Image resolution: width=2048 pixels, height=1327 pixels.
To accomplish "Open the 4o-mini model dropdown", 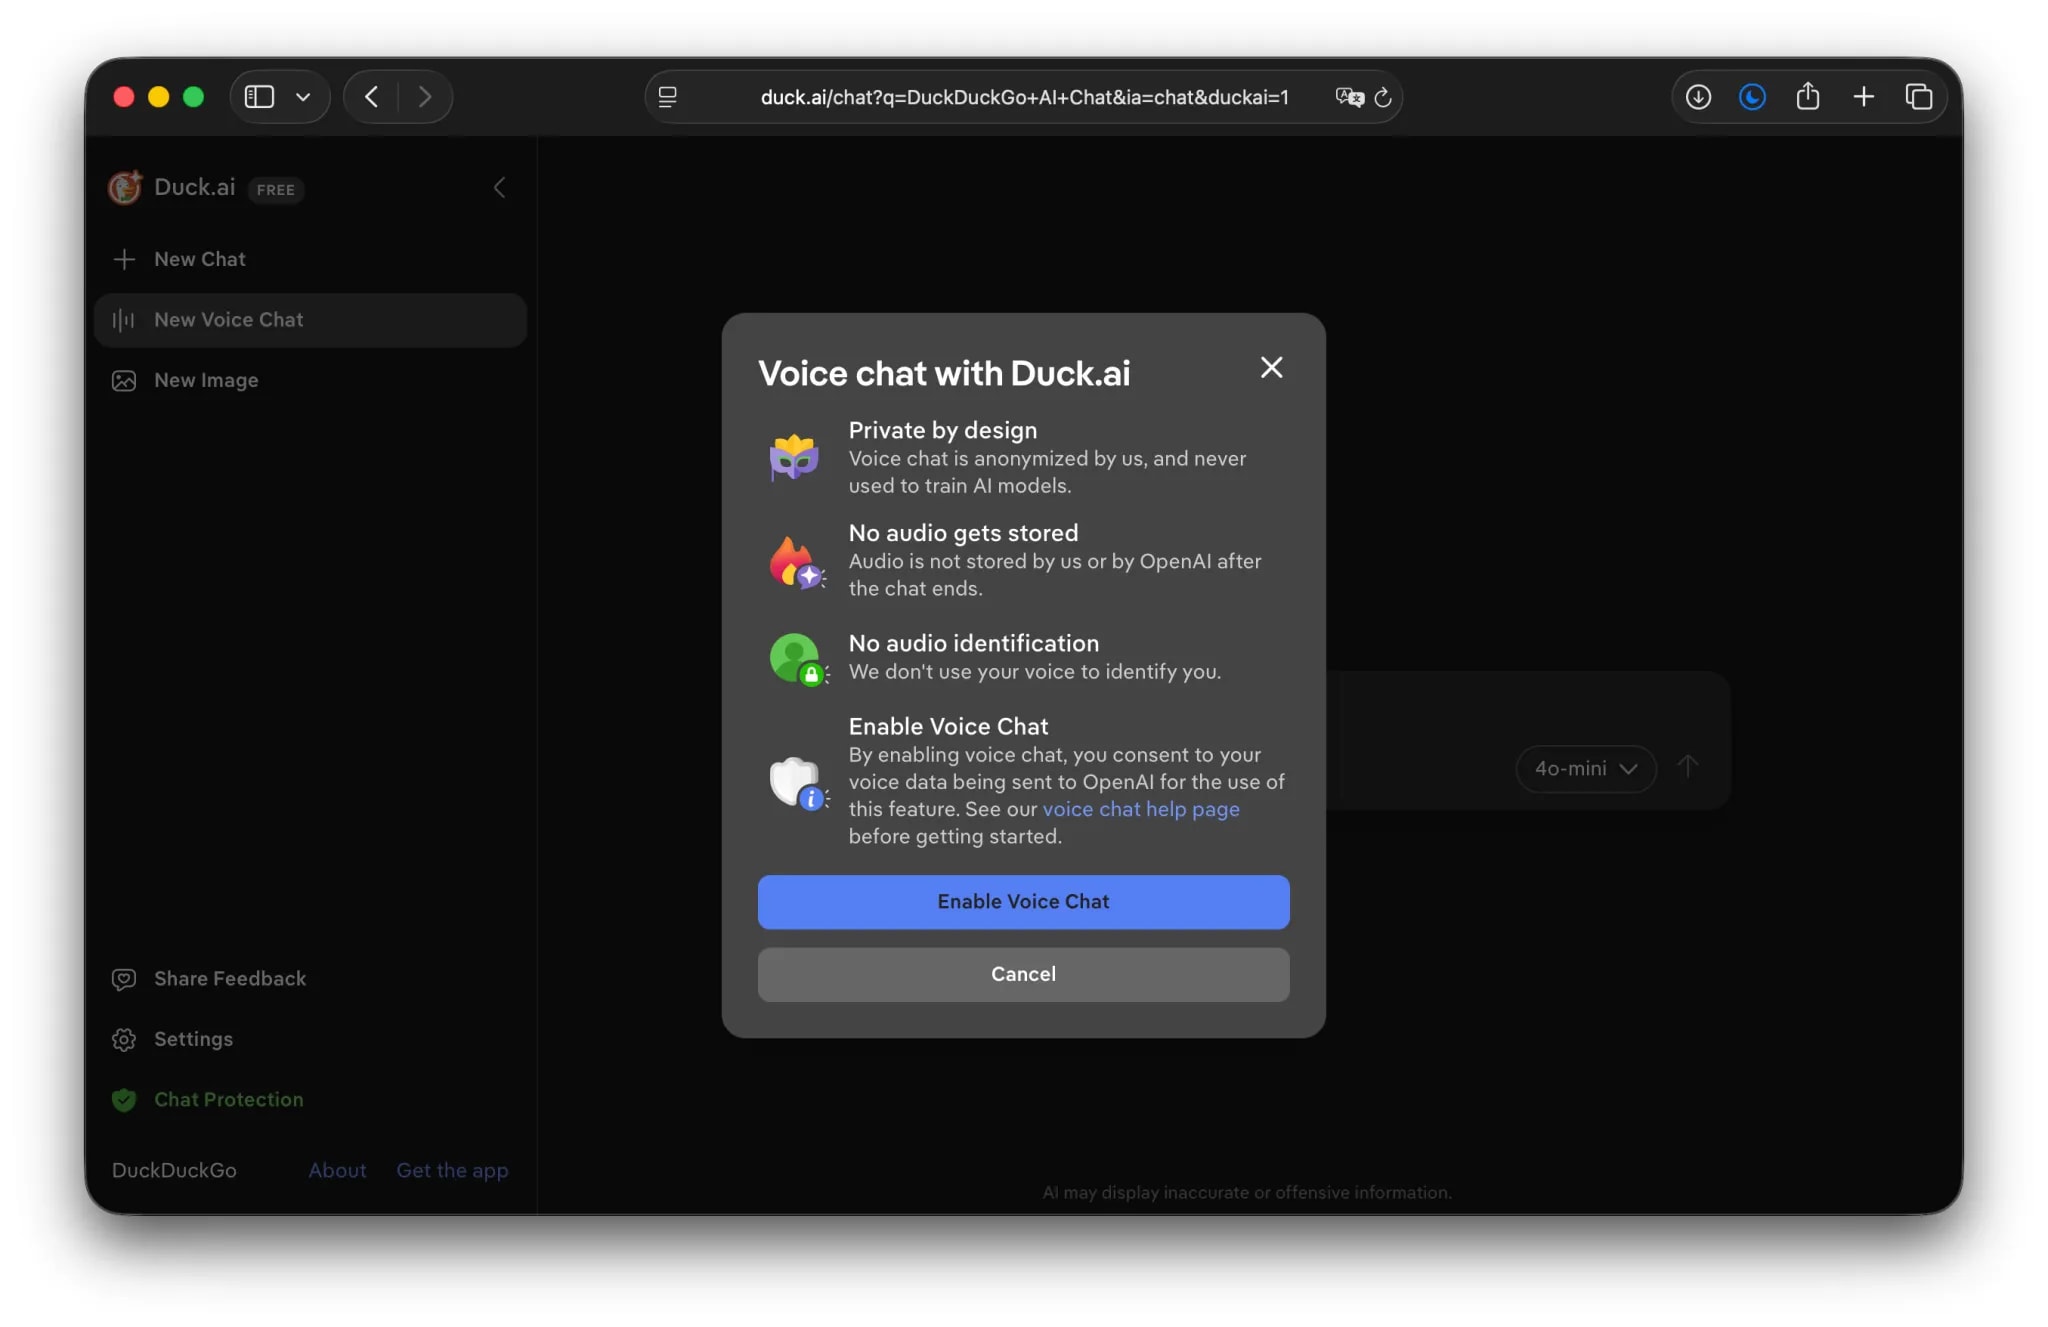I will tap(1584, 768).
